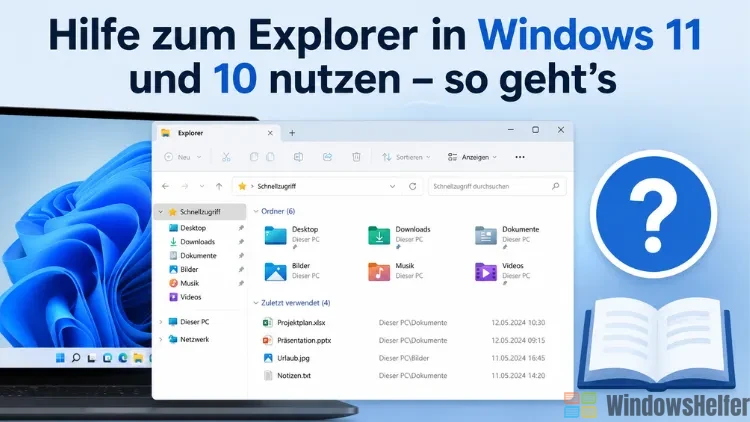The image size is (750, 422).
Task: Click the Delete trash icon in toolbar
Action: pos(356,157)
